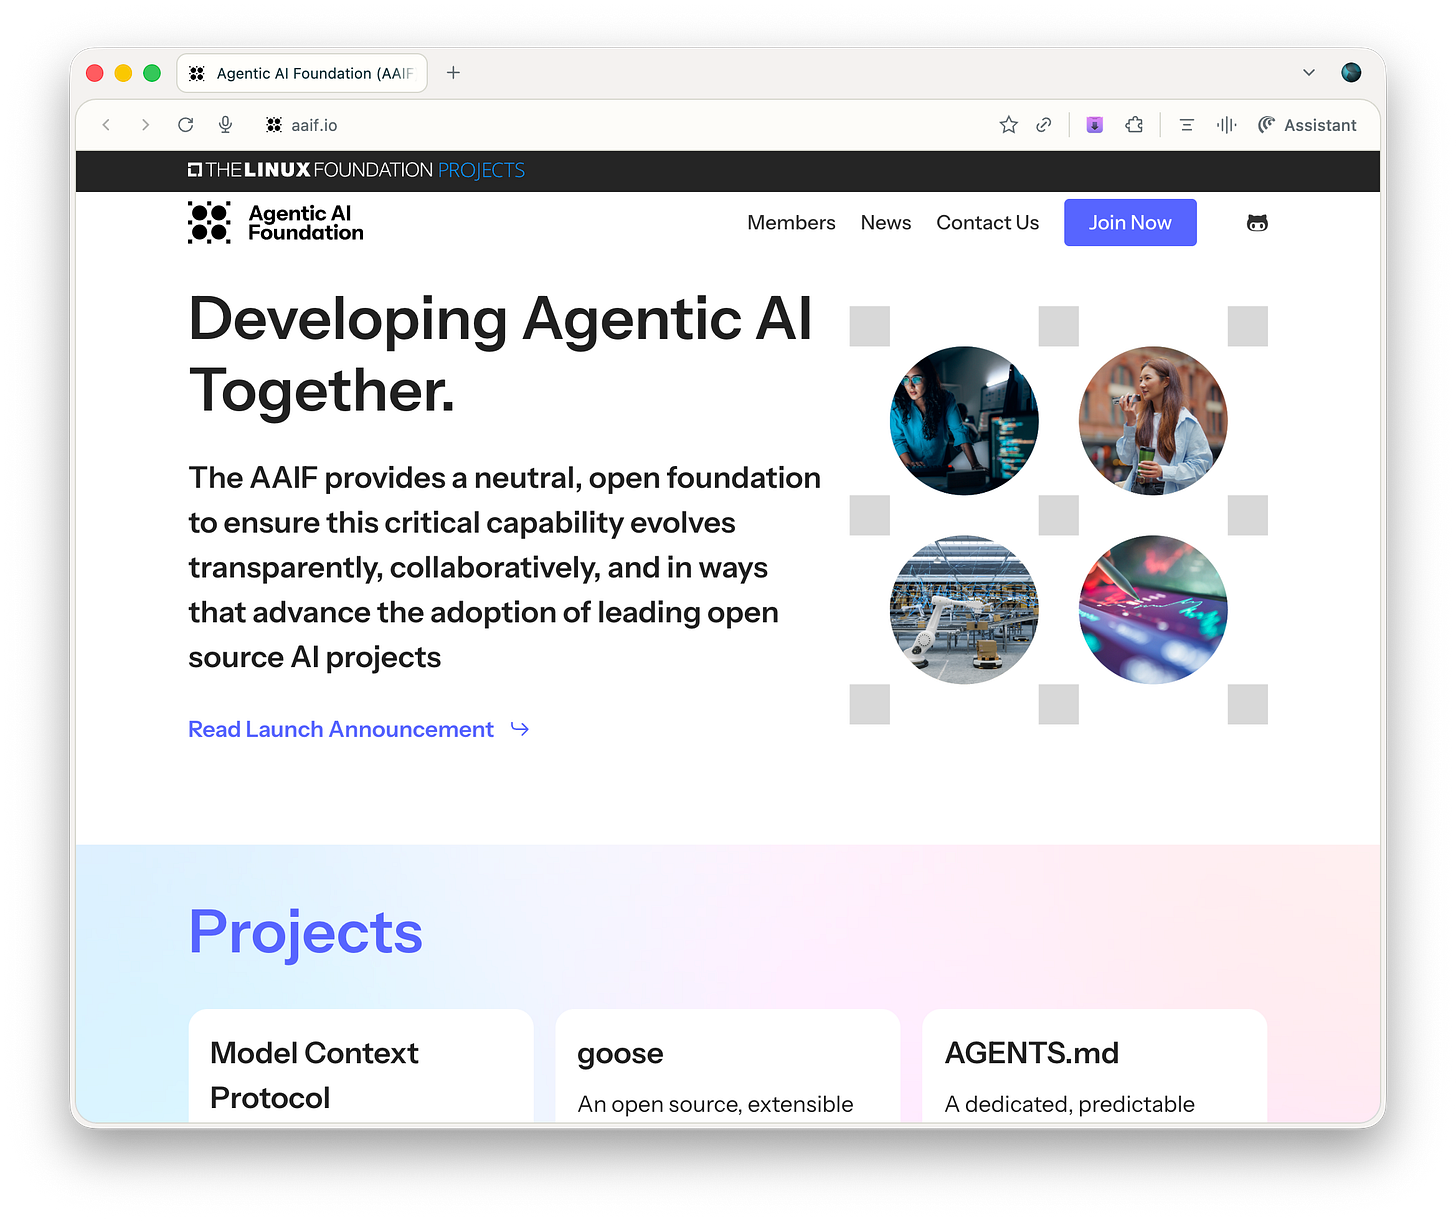Image resolution: width=1456 pixels, height=1221 pixels.
Task: Click the stock chart stylus photo
Action: point(1153,610)
